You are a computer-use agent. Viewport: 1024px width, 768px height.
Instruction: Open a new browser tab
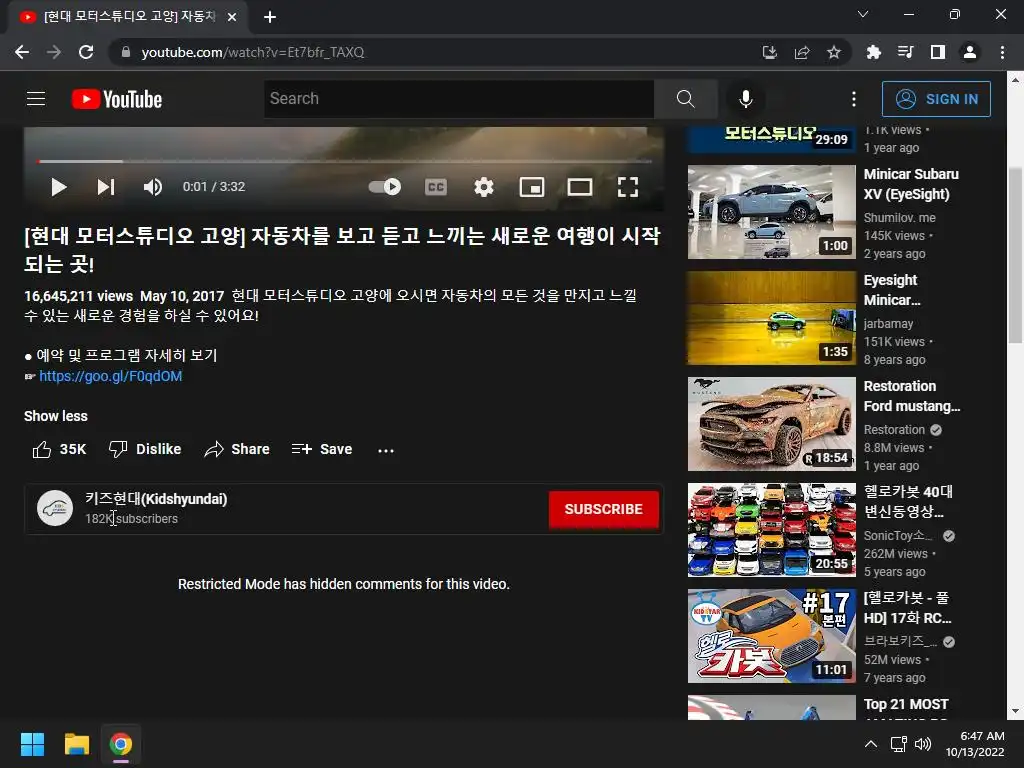point(270,17)
